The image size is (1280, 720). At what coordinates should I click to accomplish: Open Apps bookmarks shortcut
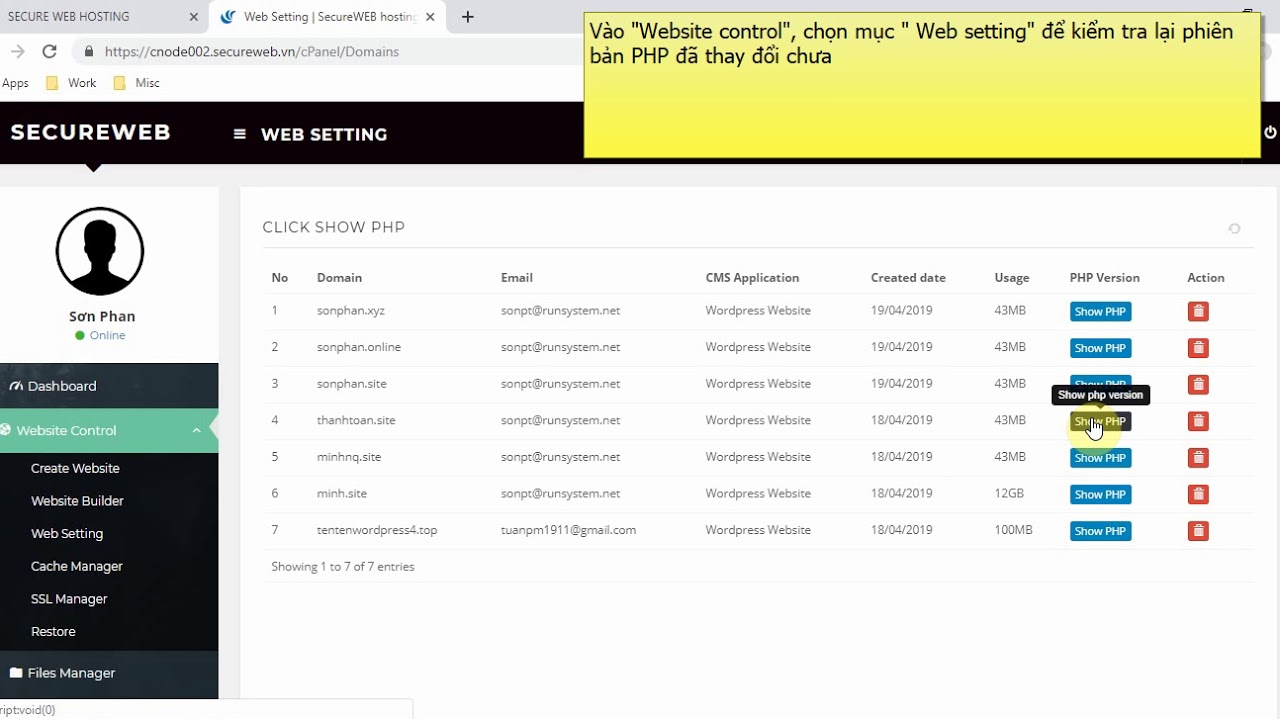[15, 83]
